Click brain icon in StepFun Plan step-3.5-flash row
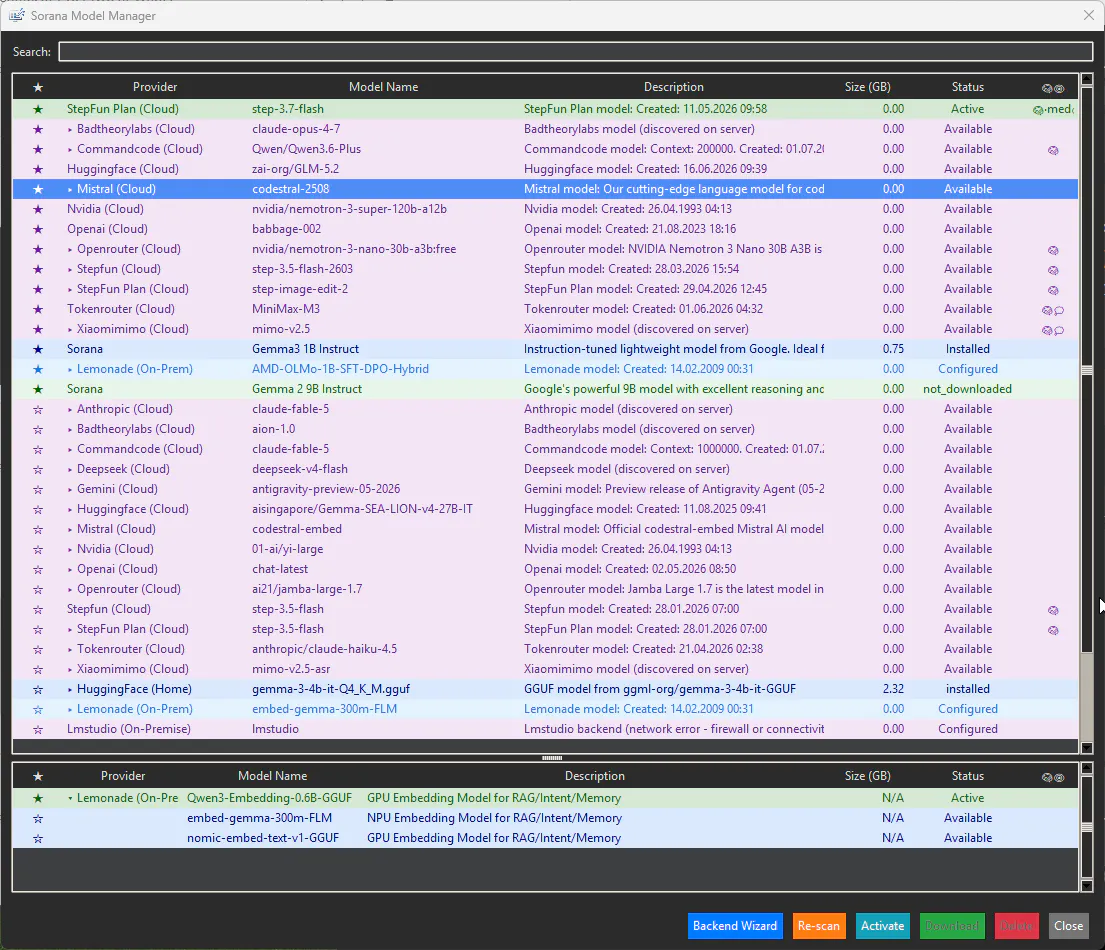The image size is (1105, 950). point(1053,630)
